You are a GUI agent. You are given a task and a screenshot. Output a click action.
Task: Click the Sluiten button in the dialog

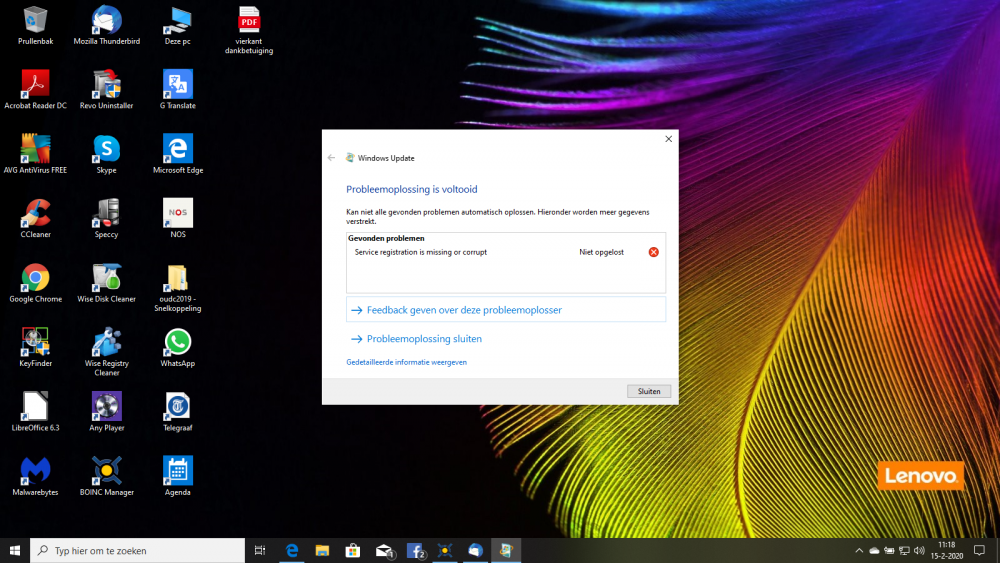pyautogui.click(x=649, y=391)
